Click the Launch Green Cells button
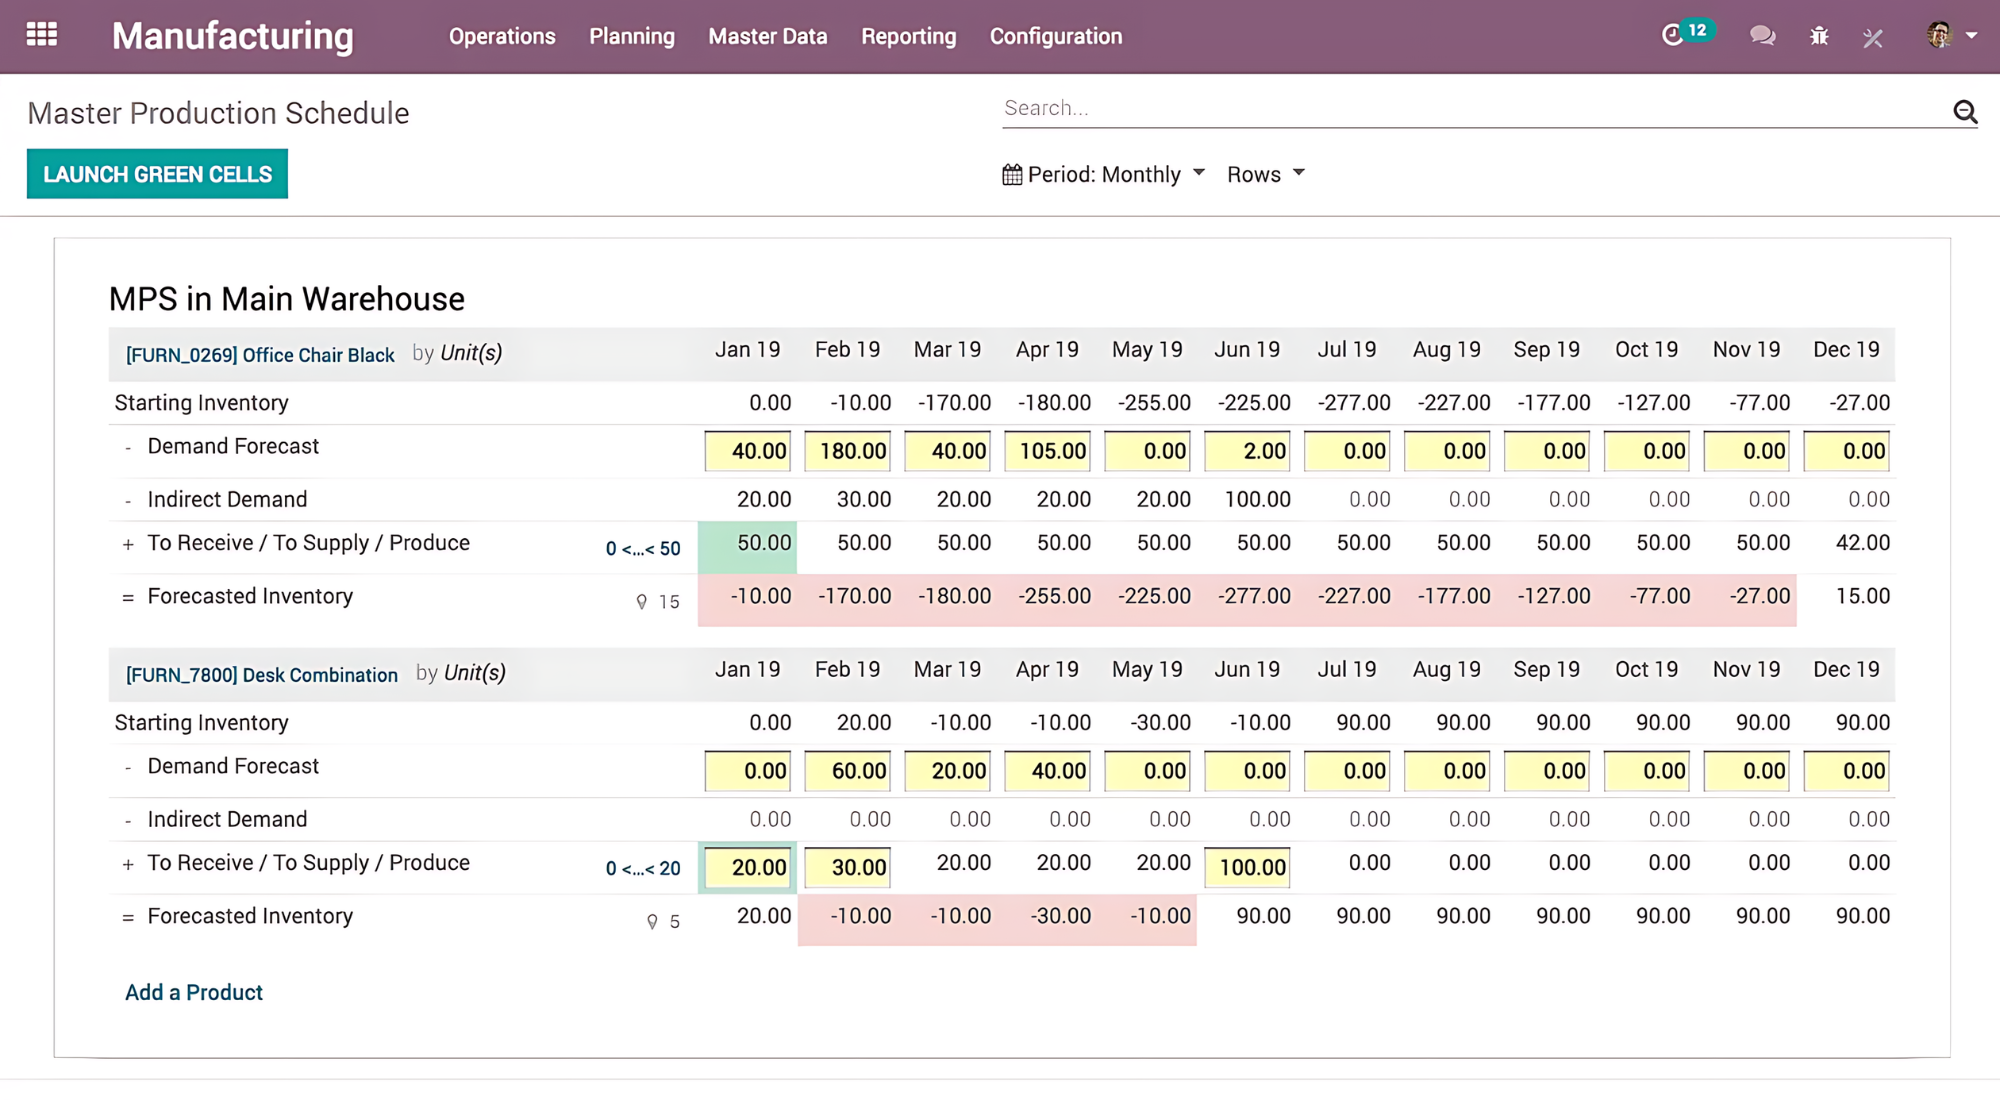Viewport: 2000px width, 1100px height. [157, 174]
